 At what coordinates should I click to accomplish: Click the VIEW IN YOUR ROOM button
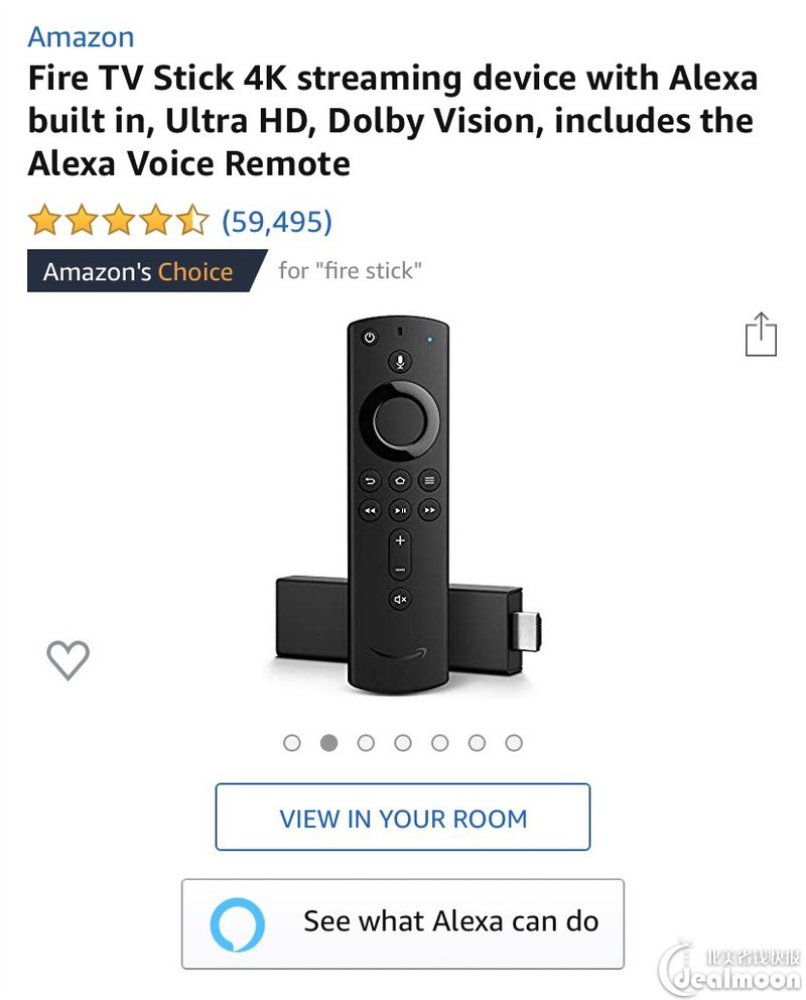[x=403, y=817]
